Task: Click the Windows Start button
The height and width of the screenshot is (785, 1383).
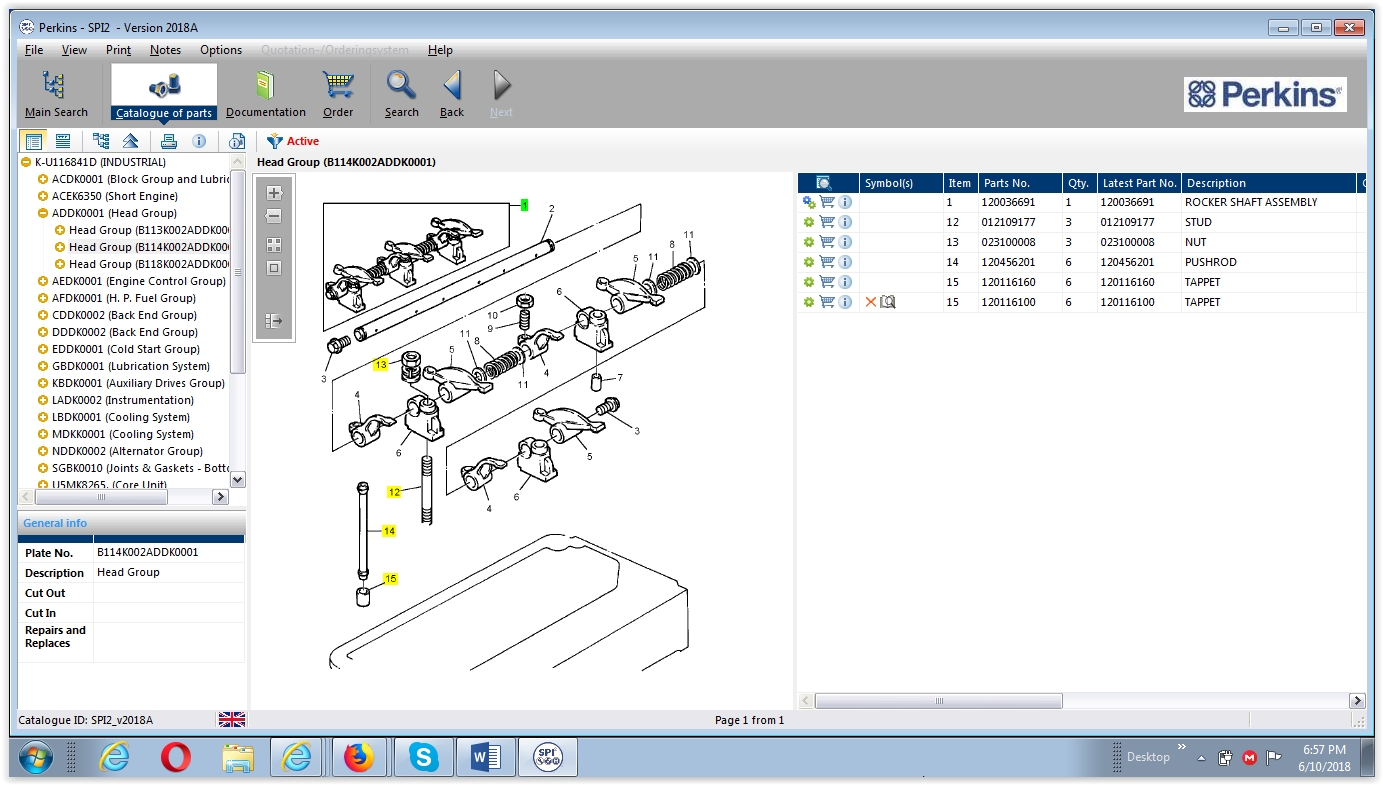Action: (35, 759)
